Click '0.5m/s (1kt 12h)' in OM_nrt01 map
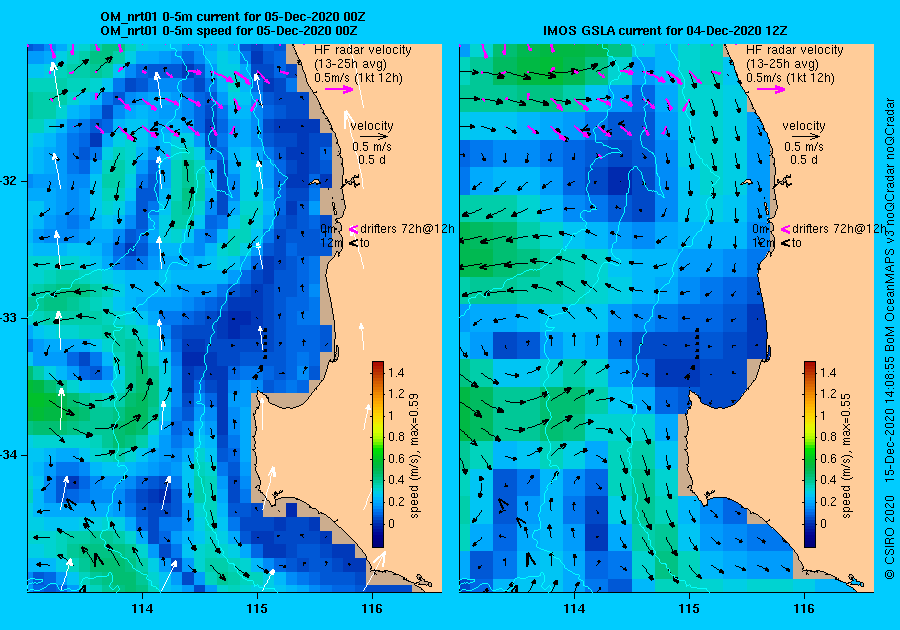 358,78
